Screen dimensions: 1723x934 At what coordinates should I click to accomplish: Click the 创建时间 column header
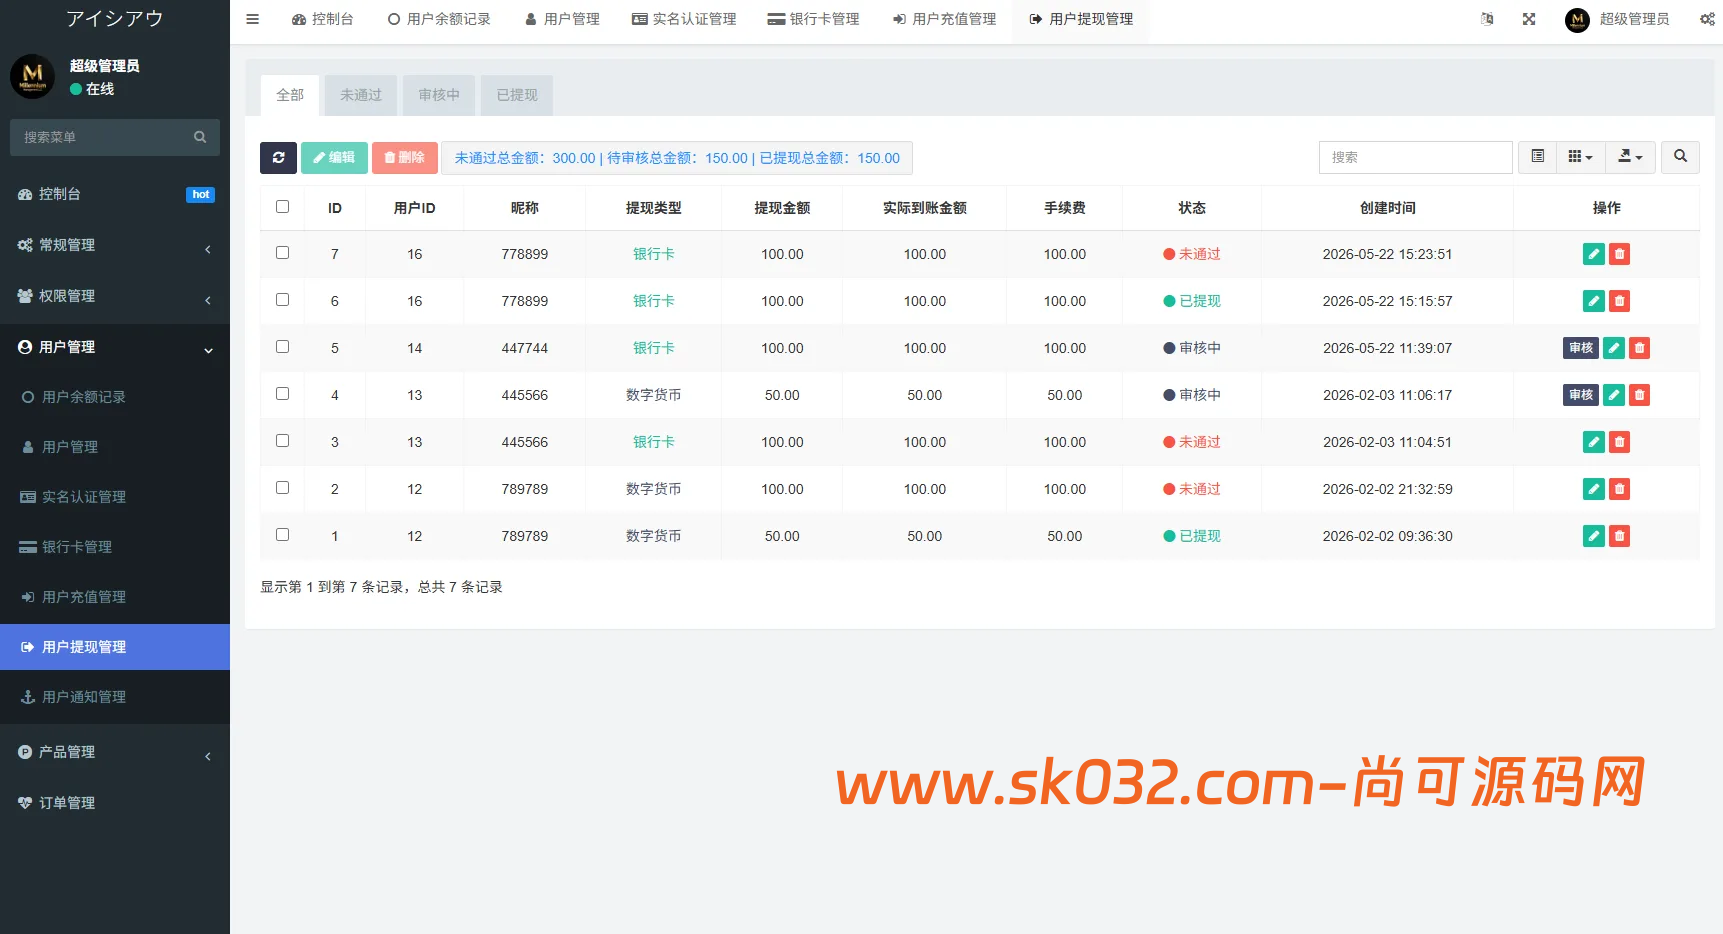pos(1387,208)
